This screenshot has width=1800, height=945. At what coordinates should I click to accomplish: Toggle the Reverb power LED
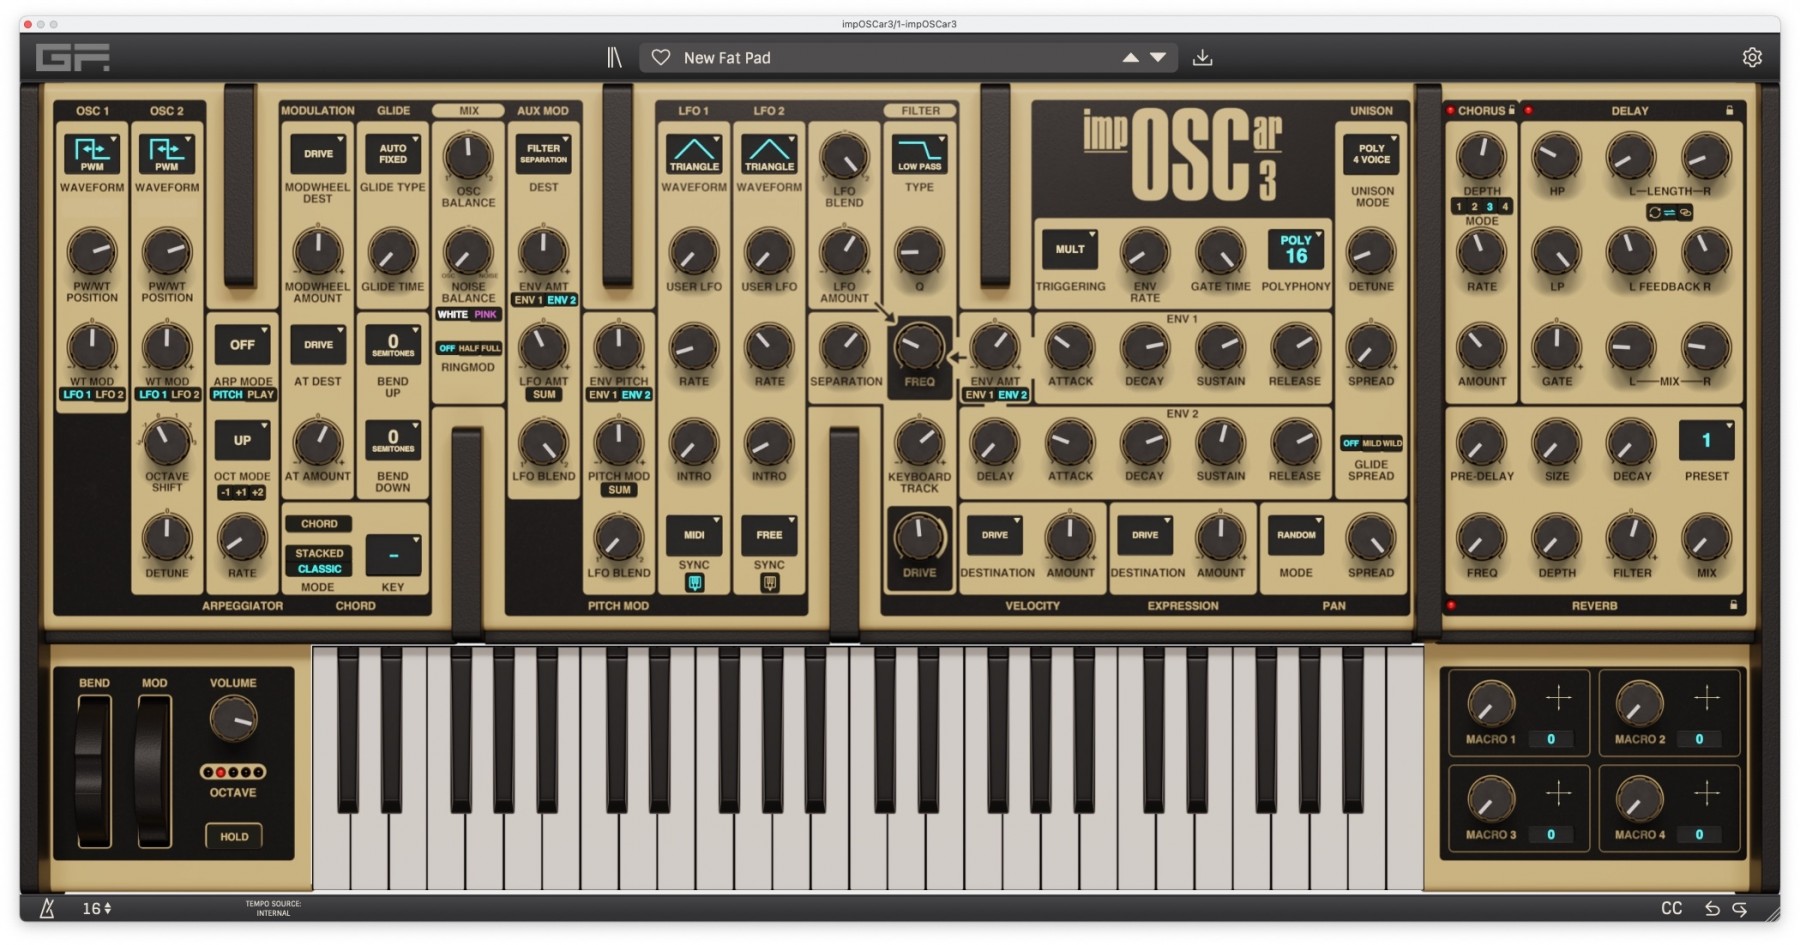pyautogui.click(x=1451, y=605)
